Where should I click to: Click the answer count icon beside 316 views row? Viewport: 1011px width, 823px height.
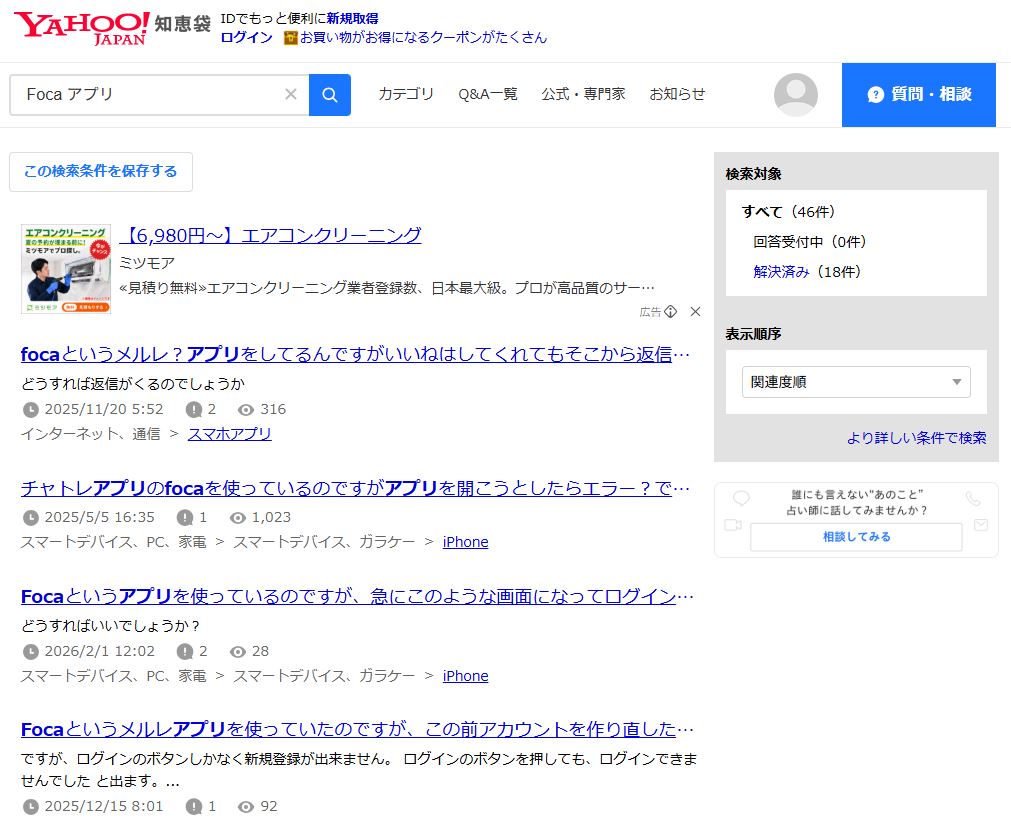pos(193,410)
